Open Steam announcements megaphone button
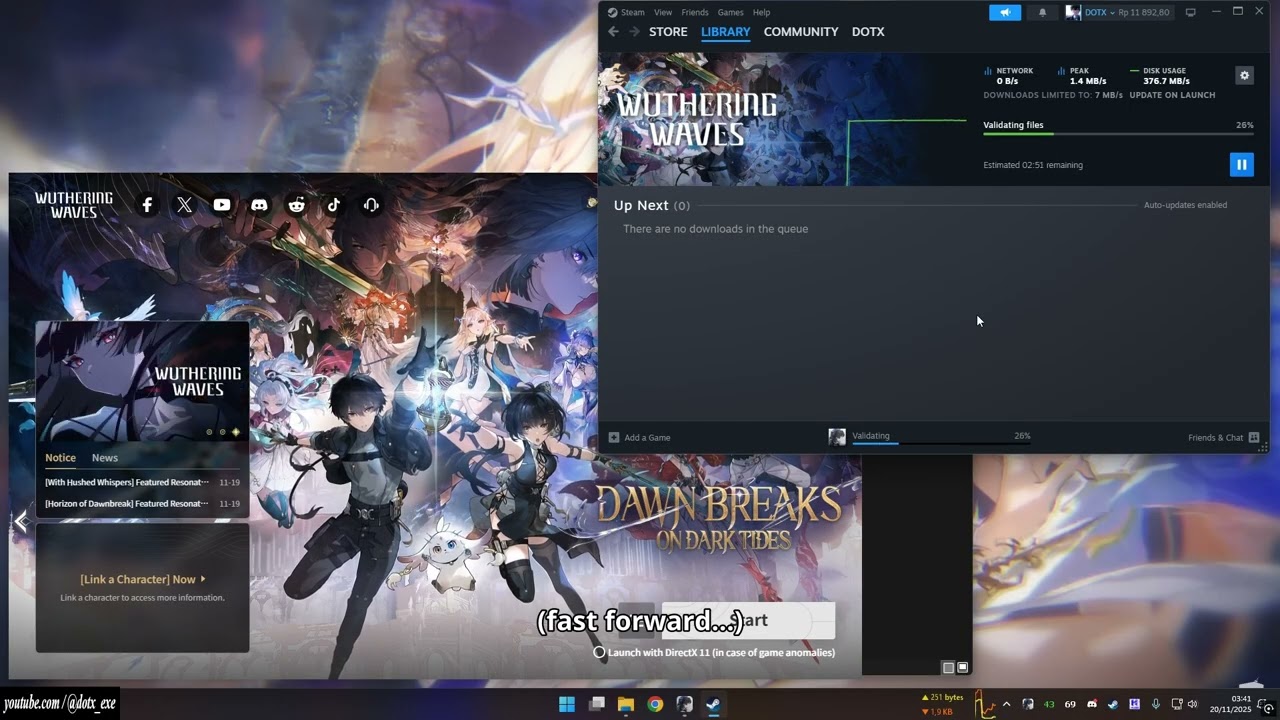The image size is (1280, 720). click(1005, 12)
